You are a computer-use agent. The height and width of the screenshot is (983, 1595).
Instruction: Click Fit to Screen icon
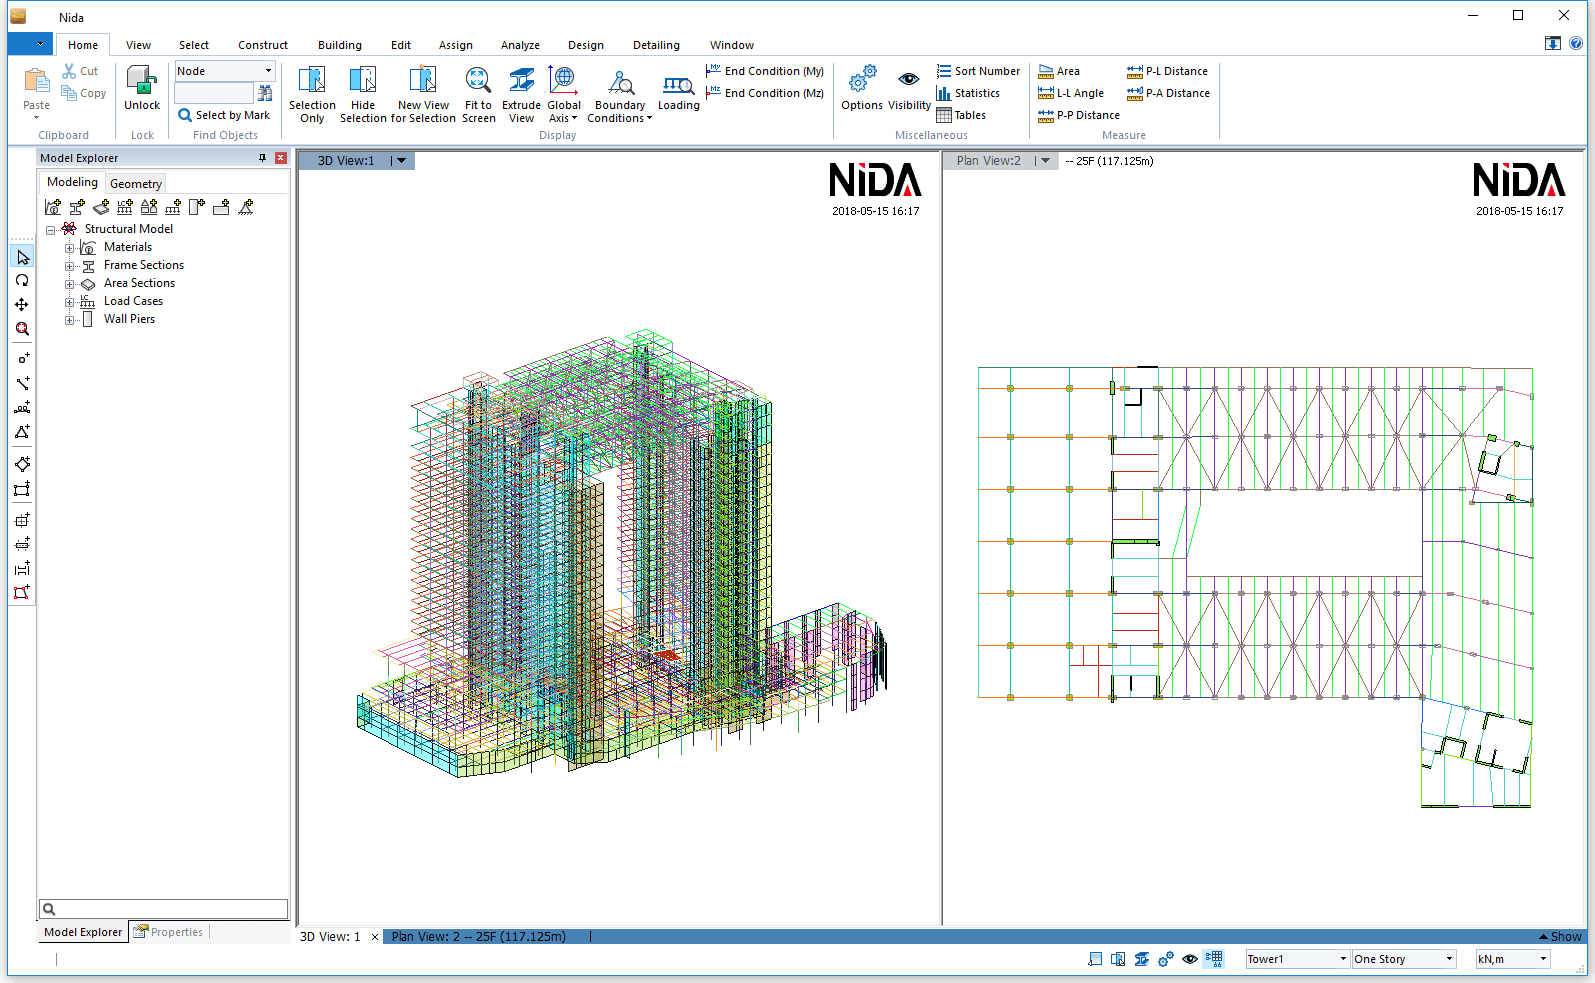tap(478, 80)
